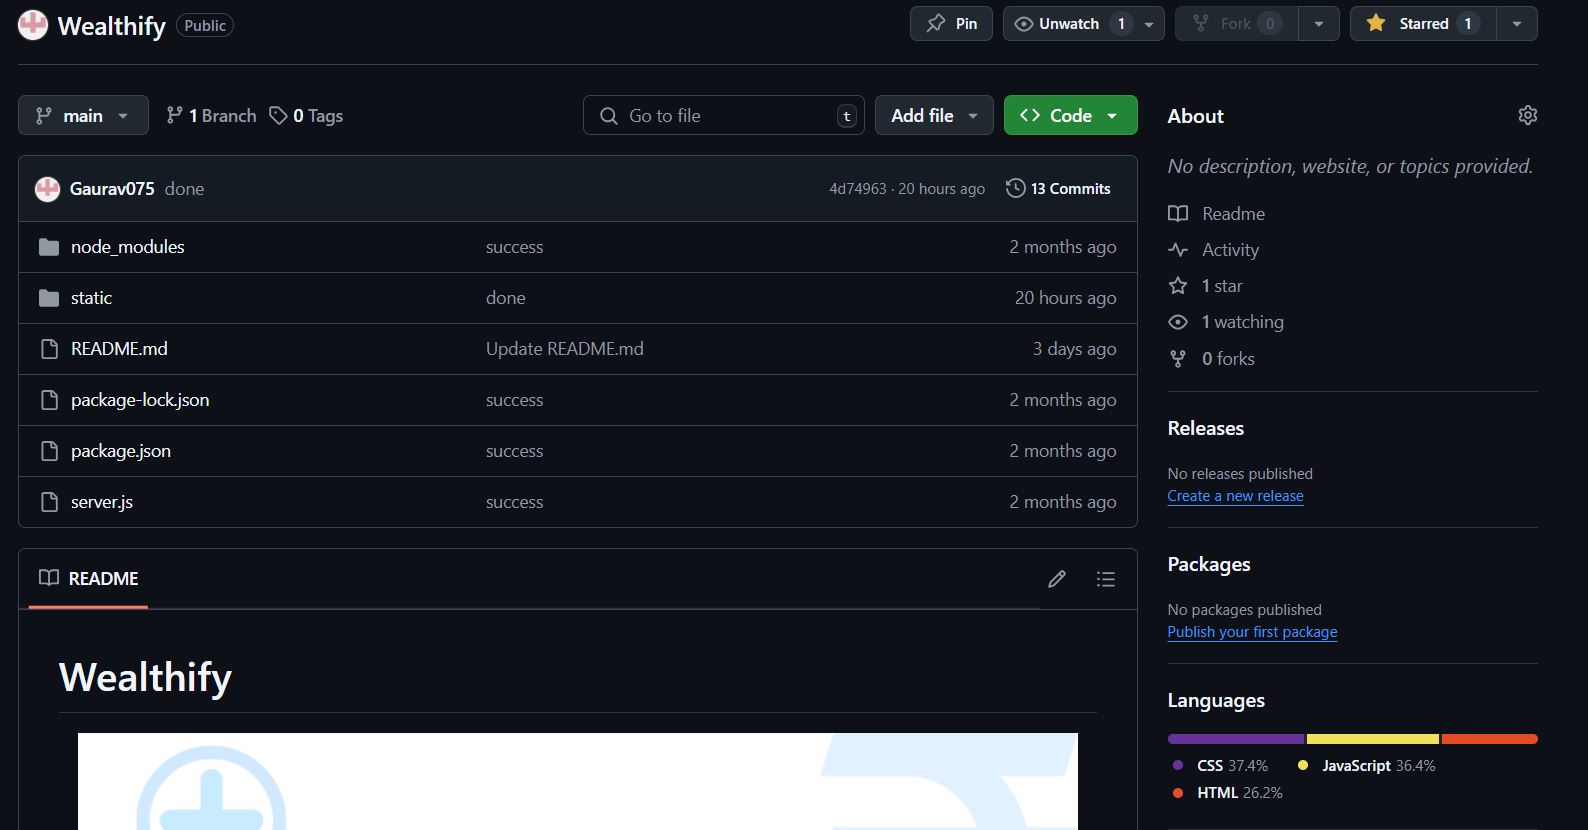Screen dimensions: 1588x830
Task: Open the green Code dropdown
Action: coord(1070,115)
